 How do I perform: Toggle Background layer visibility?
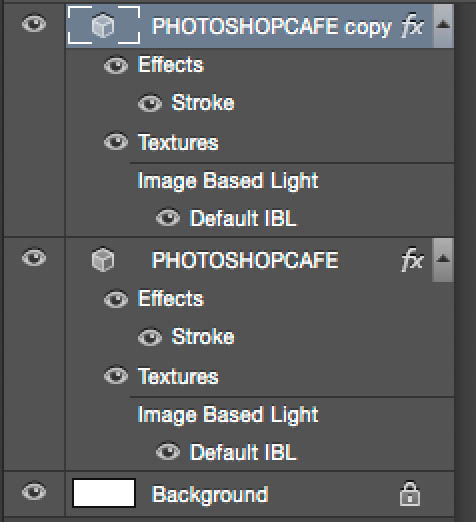point(34,492)
